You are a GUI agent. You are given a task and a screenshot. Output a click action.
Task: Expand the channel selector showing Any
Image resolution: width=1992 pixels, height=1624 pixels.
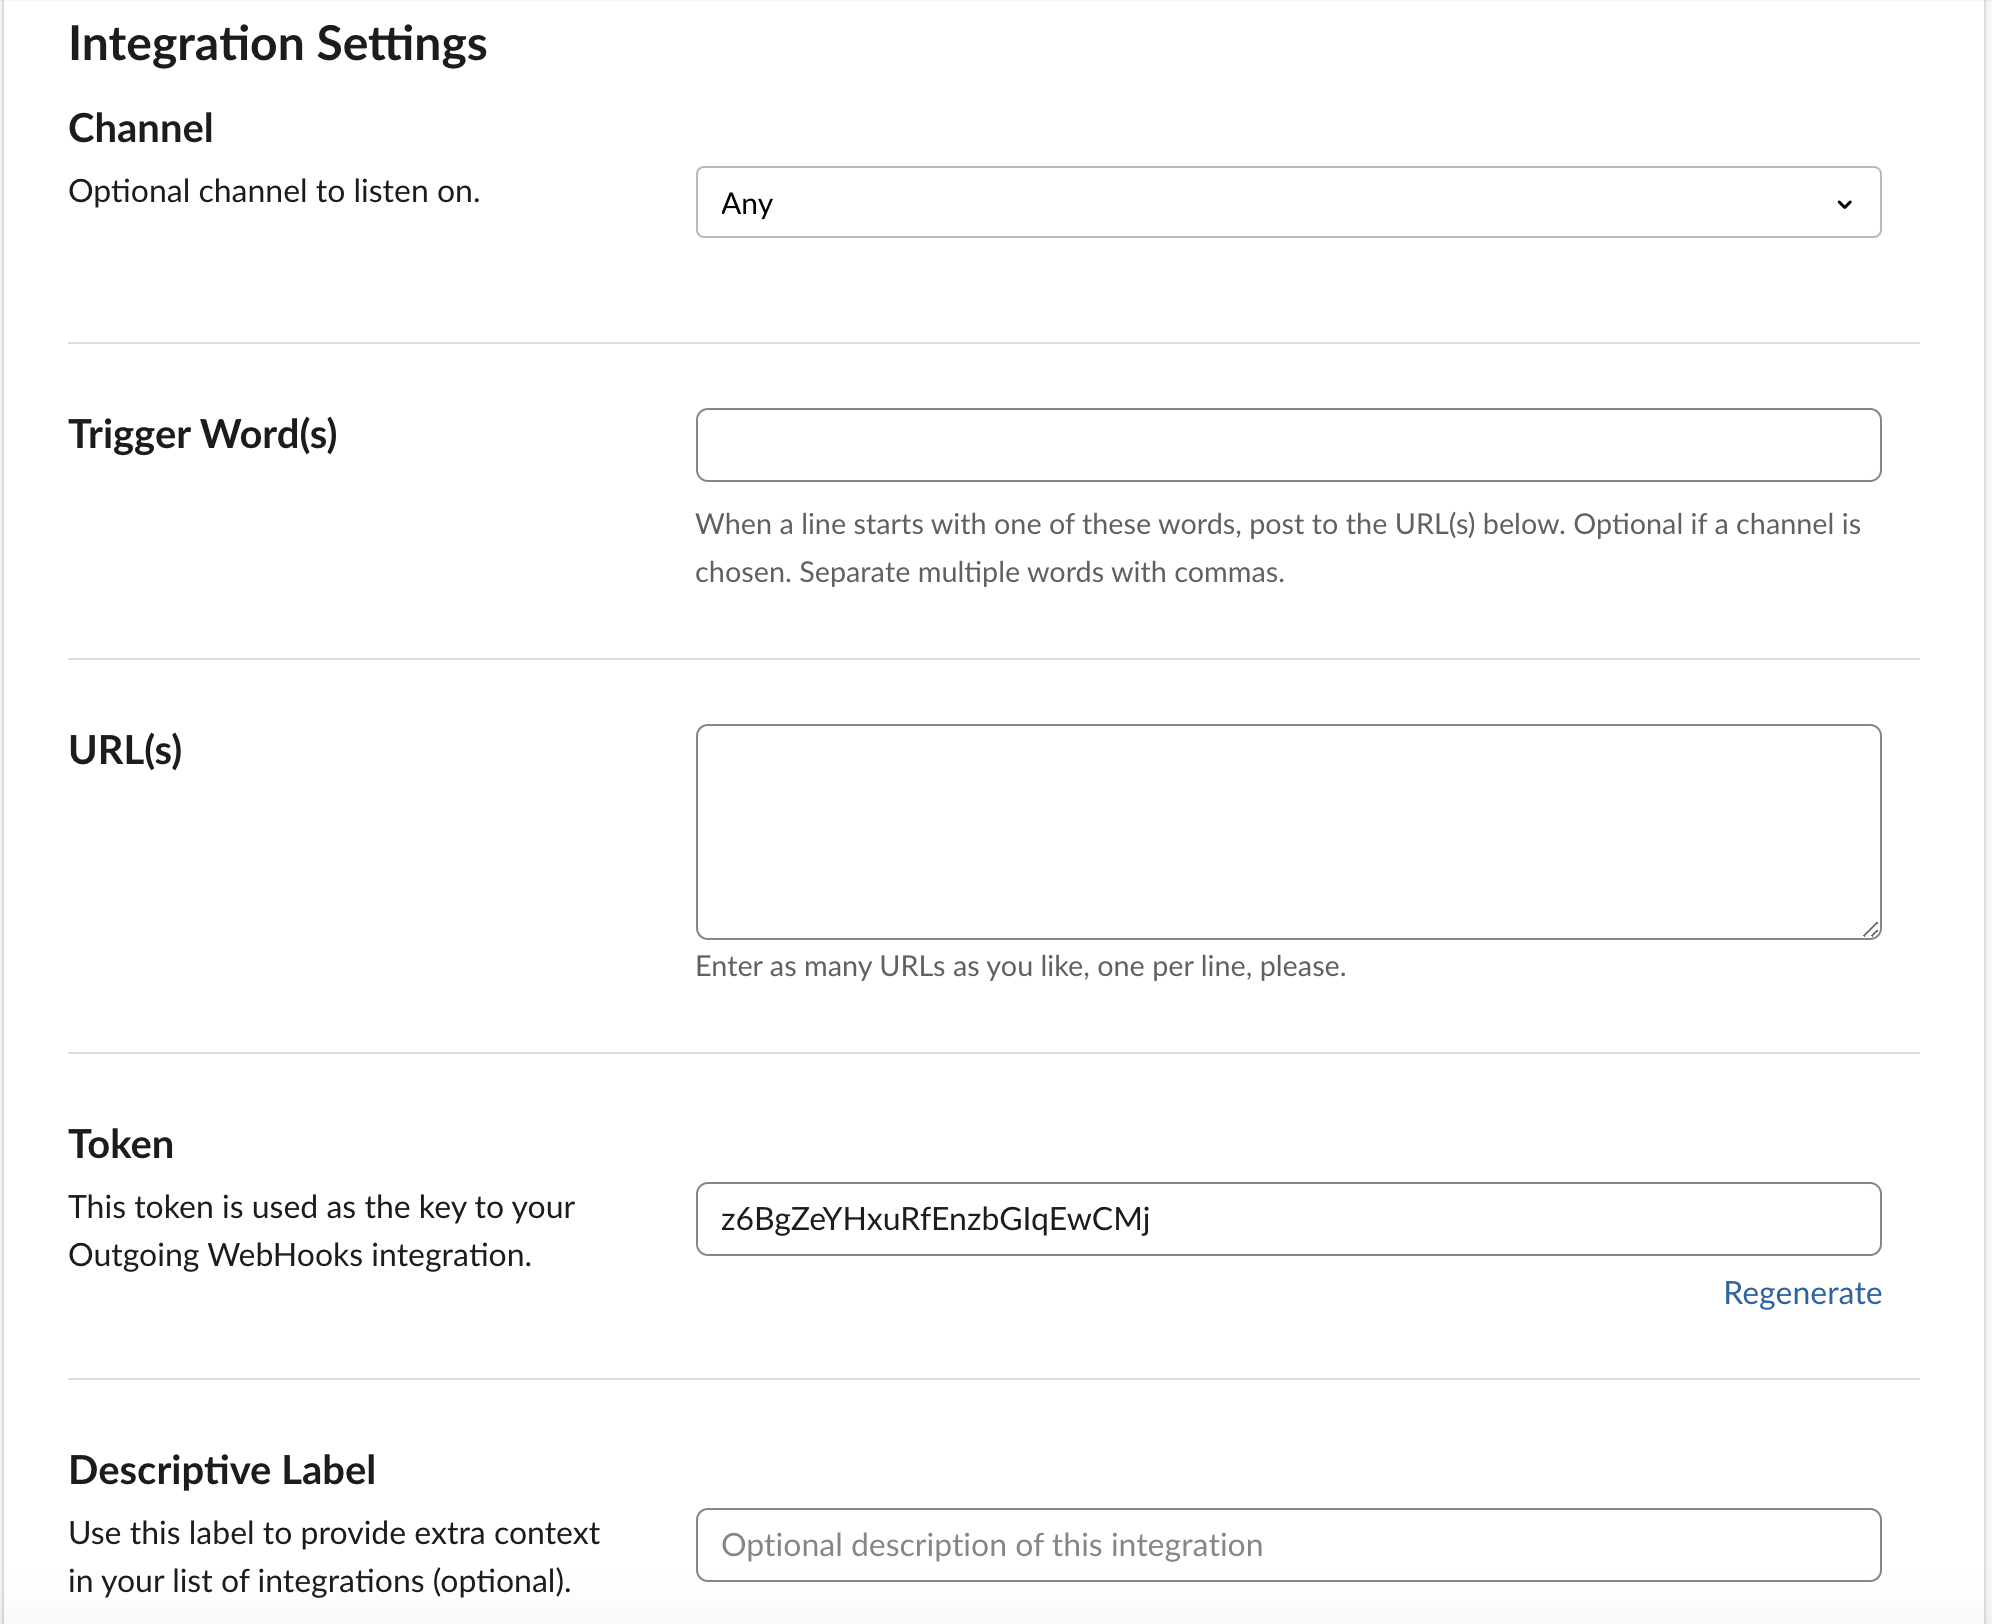point(1288,203)
